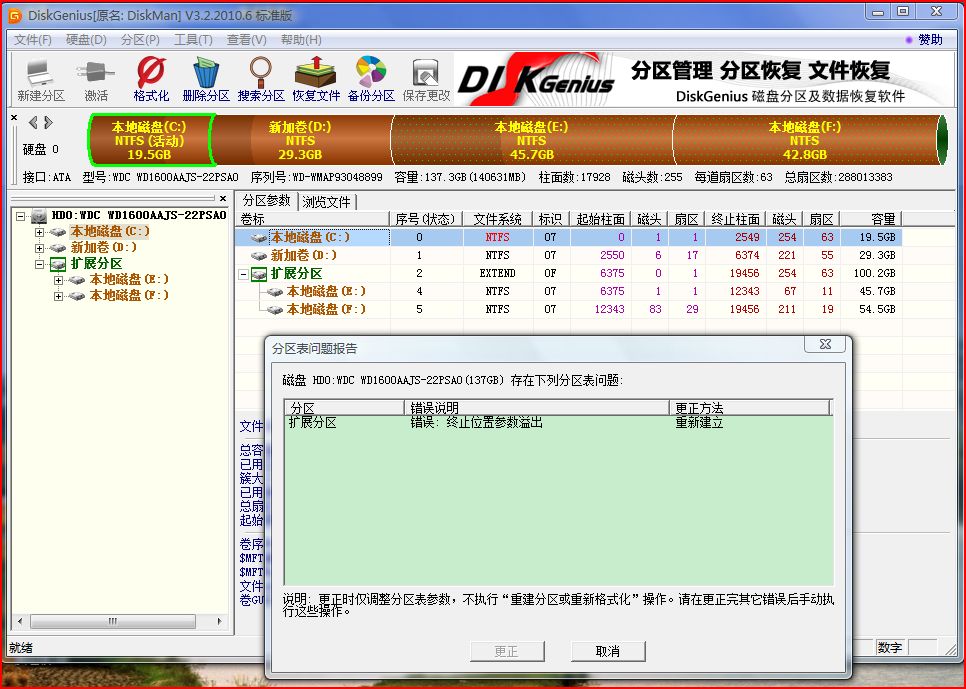Select 本地磁盘(F:) row in partition table
Image resolution: width=966 pixels, height=689 pixels.
[569, 309]
